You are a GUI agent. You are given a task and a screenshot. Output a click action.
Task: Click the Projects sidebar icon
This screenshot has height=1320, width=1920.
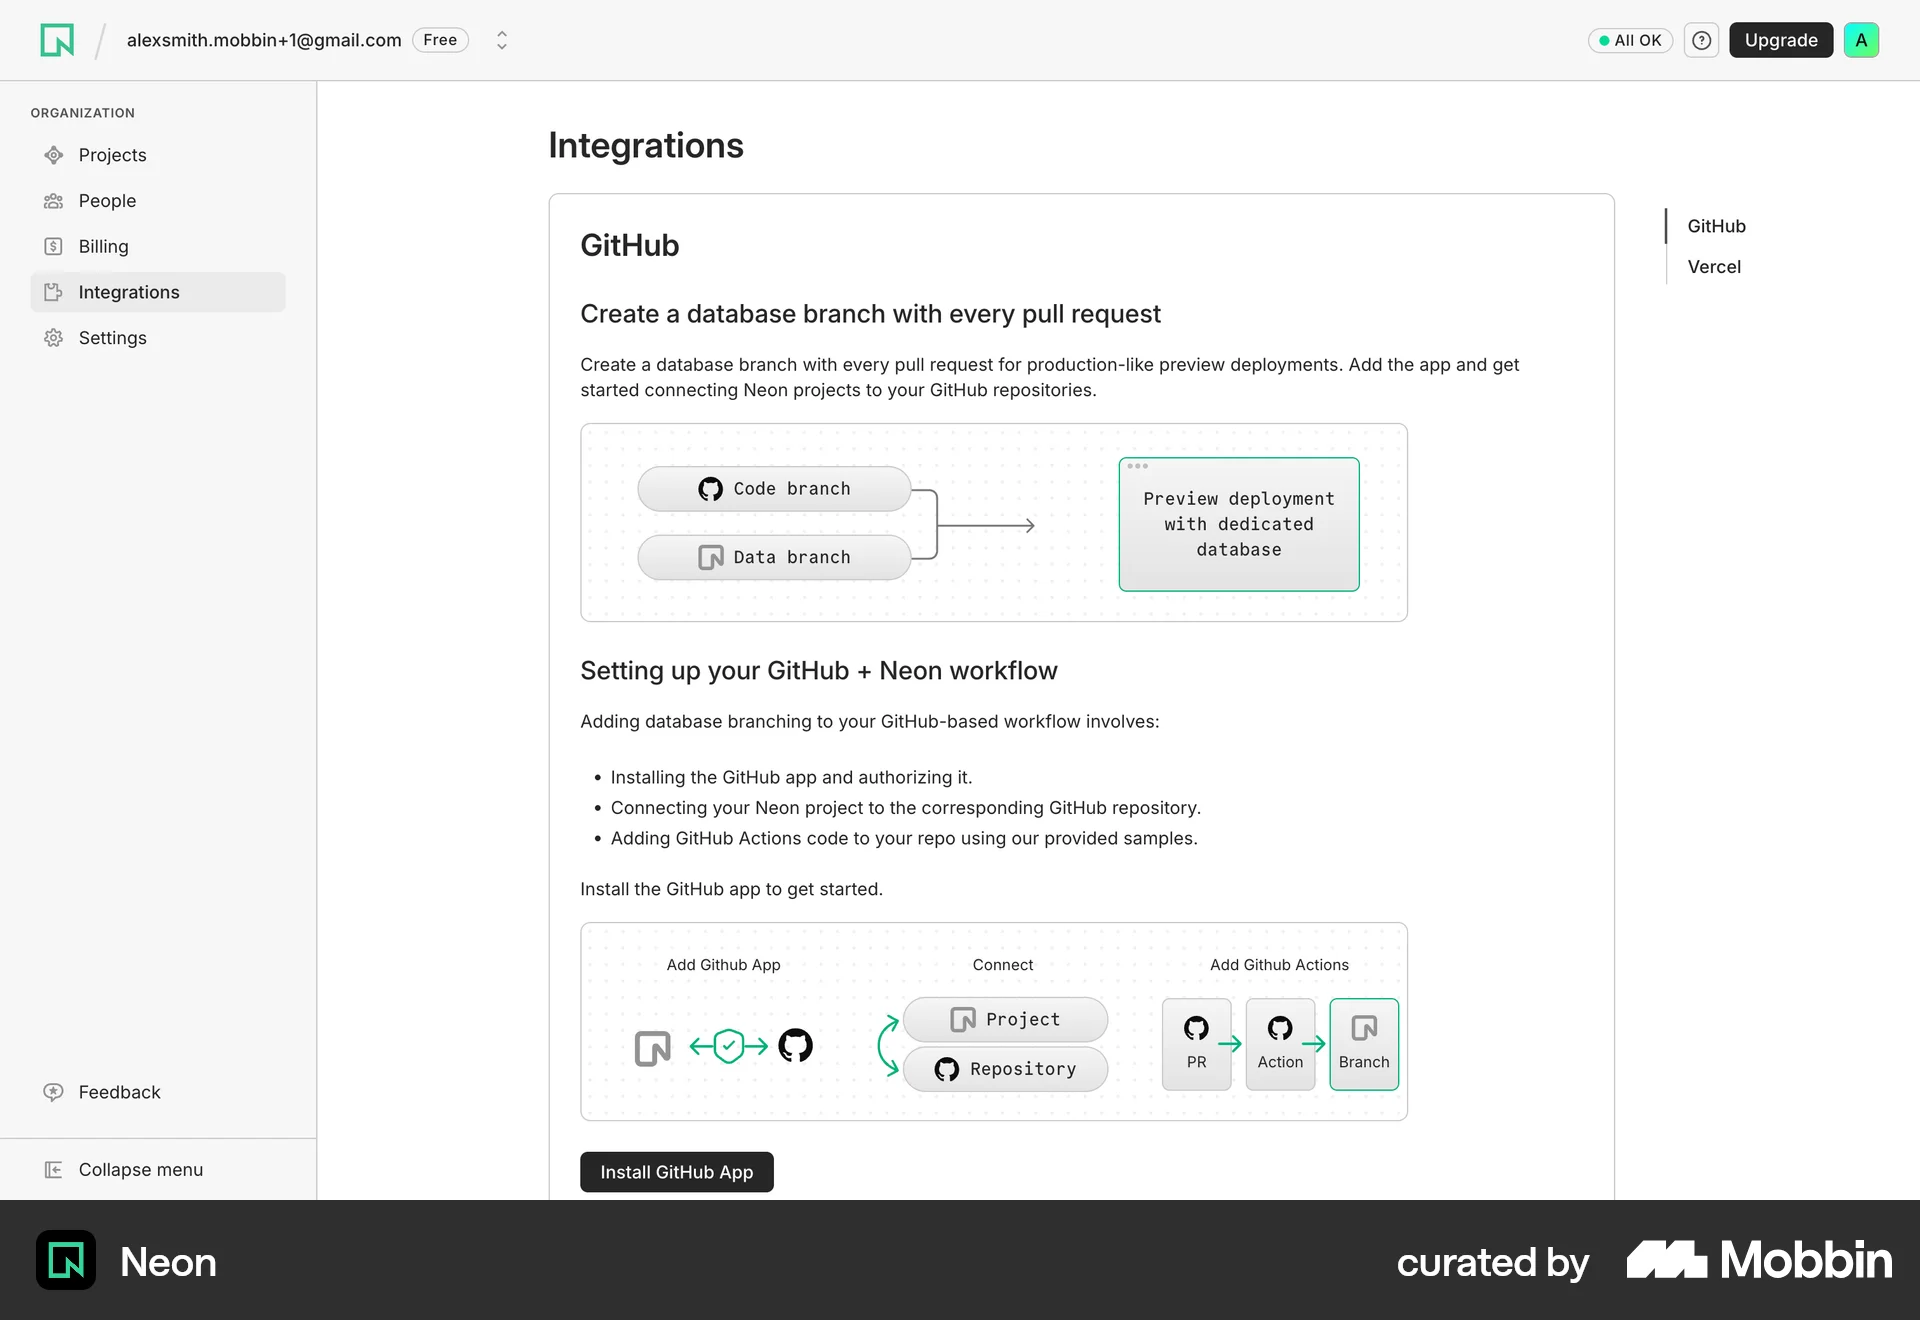click(x=54, y=155)
